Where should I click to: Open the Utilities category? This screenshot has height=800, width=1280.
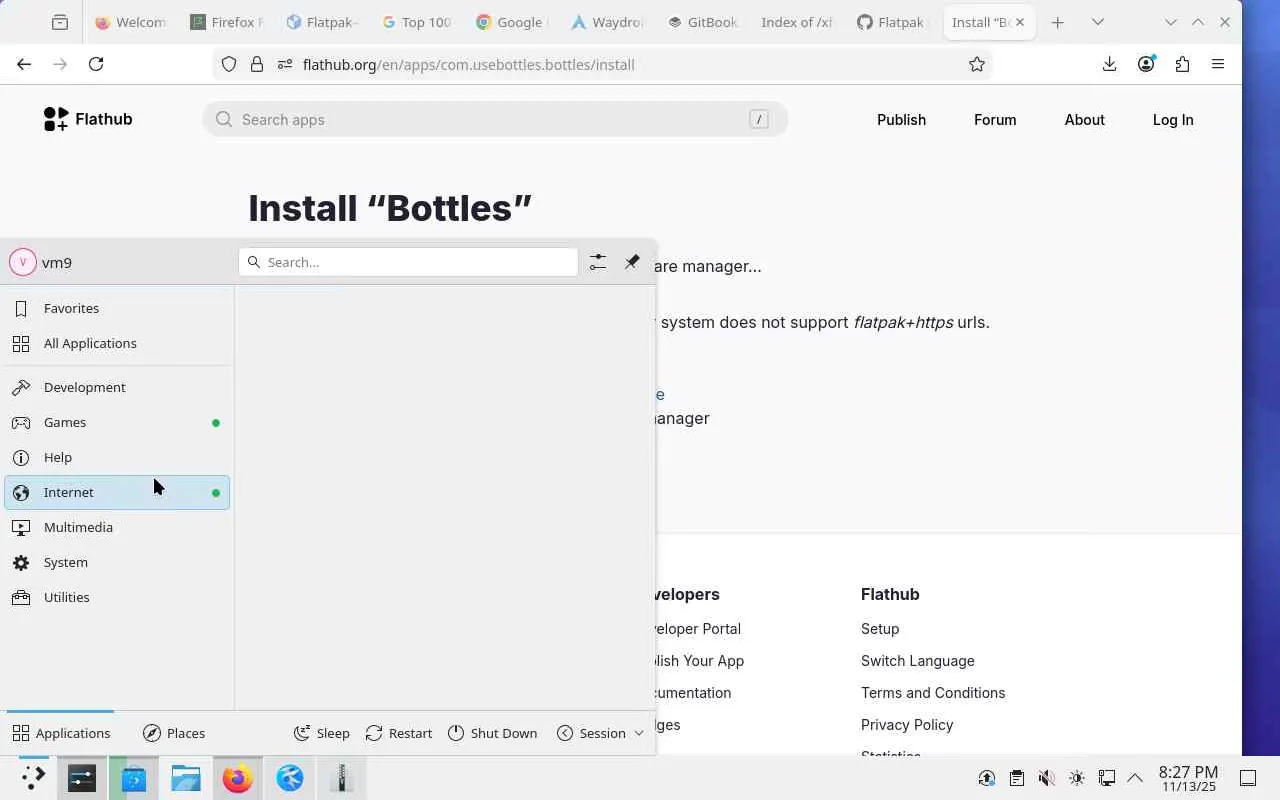click(x=117, y=597)
